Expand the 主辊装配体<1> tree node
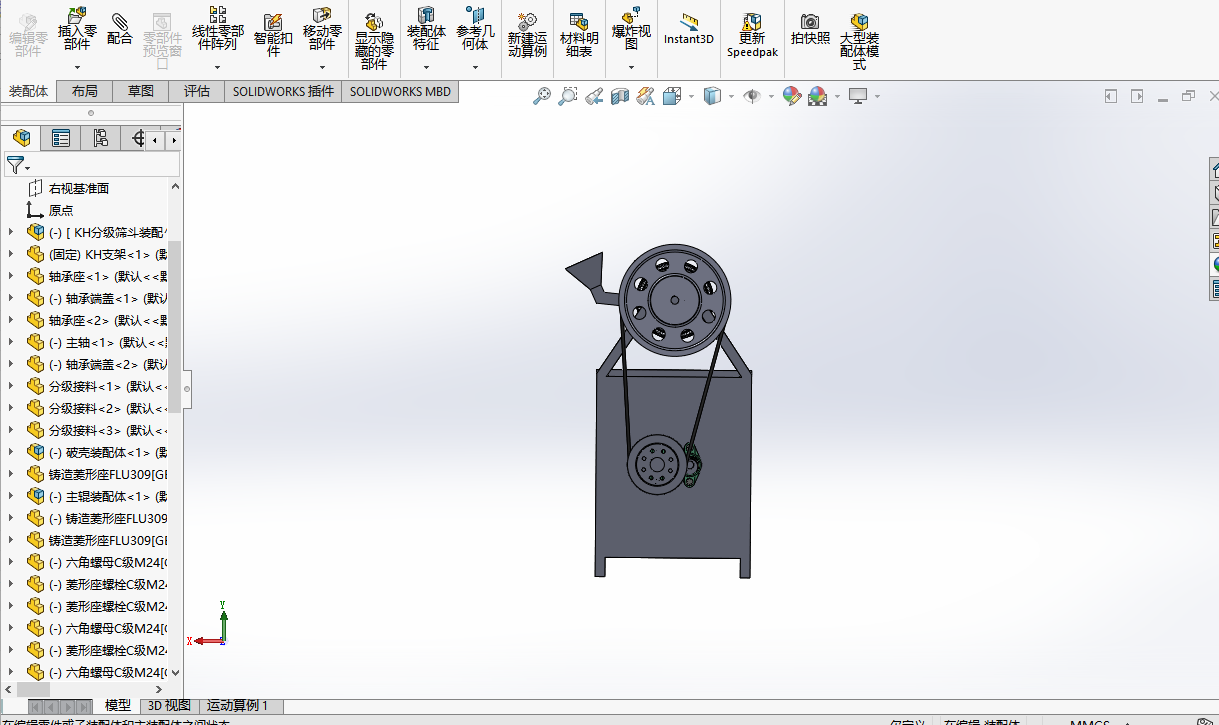This screenshot has height=725, width=1219. pyautogui.click(x=11, y=496)
